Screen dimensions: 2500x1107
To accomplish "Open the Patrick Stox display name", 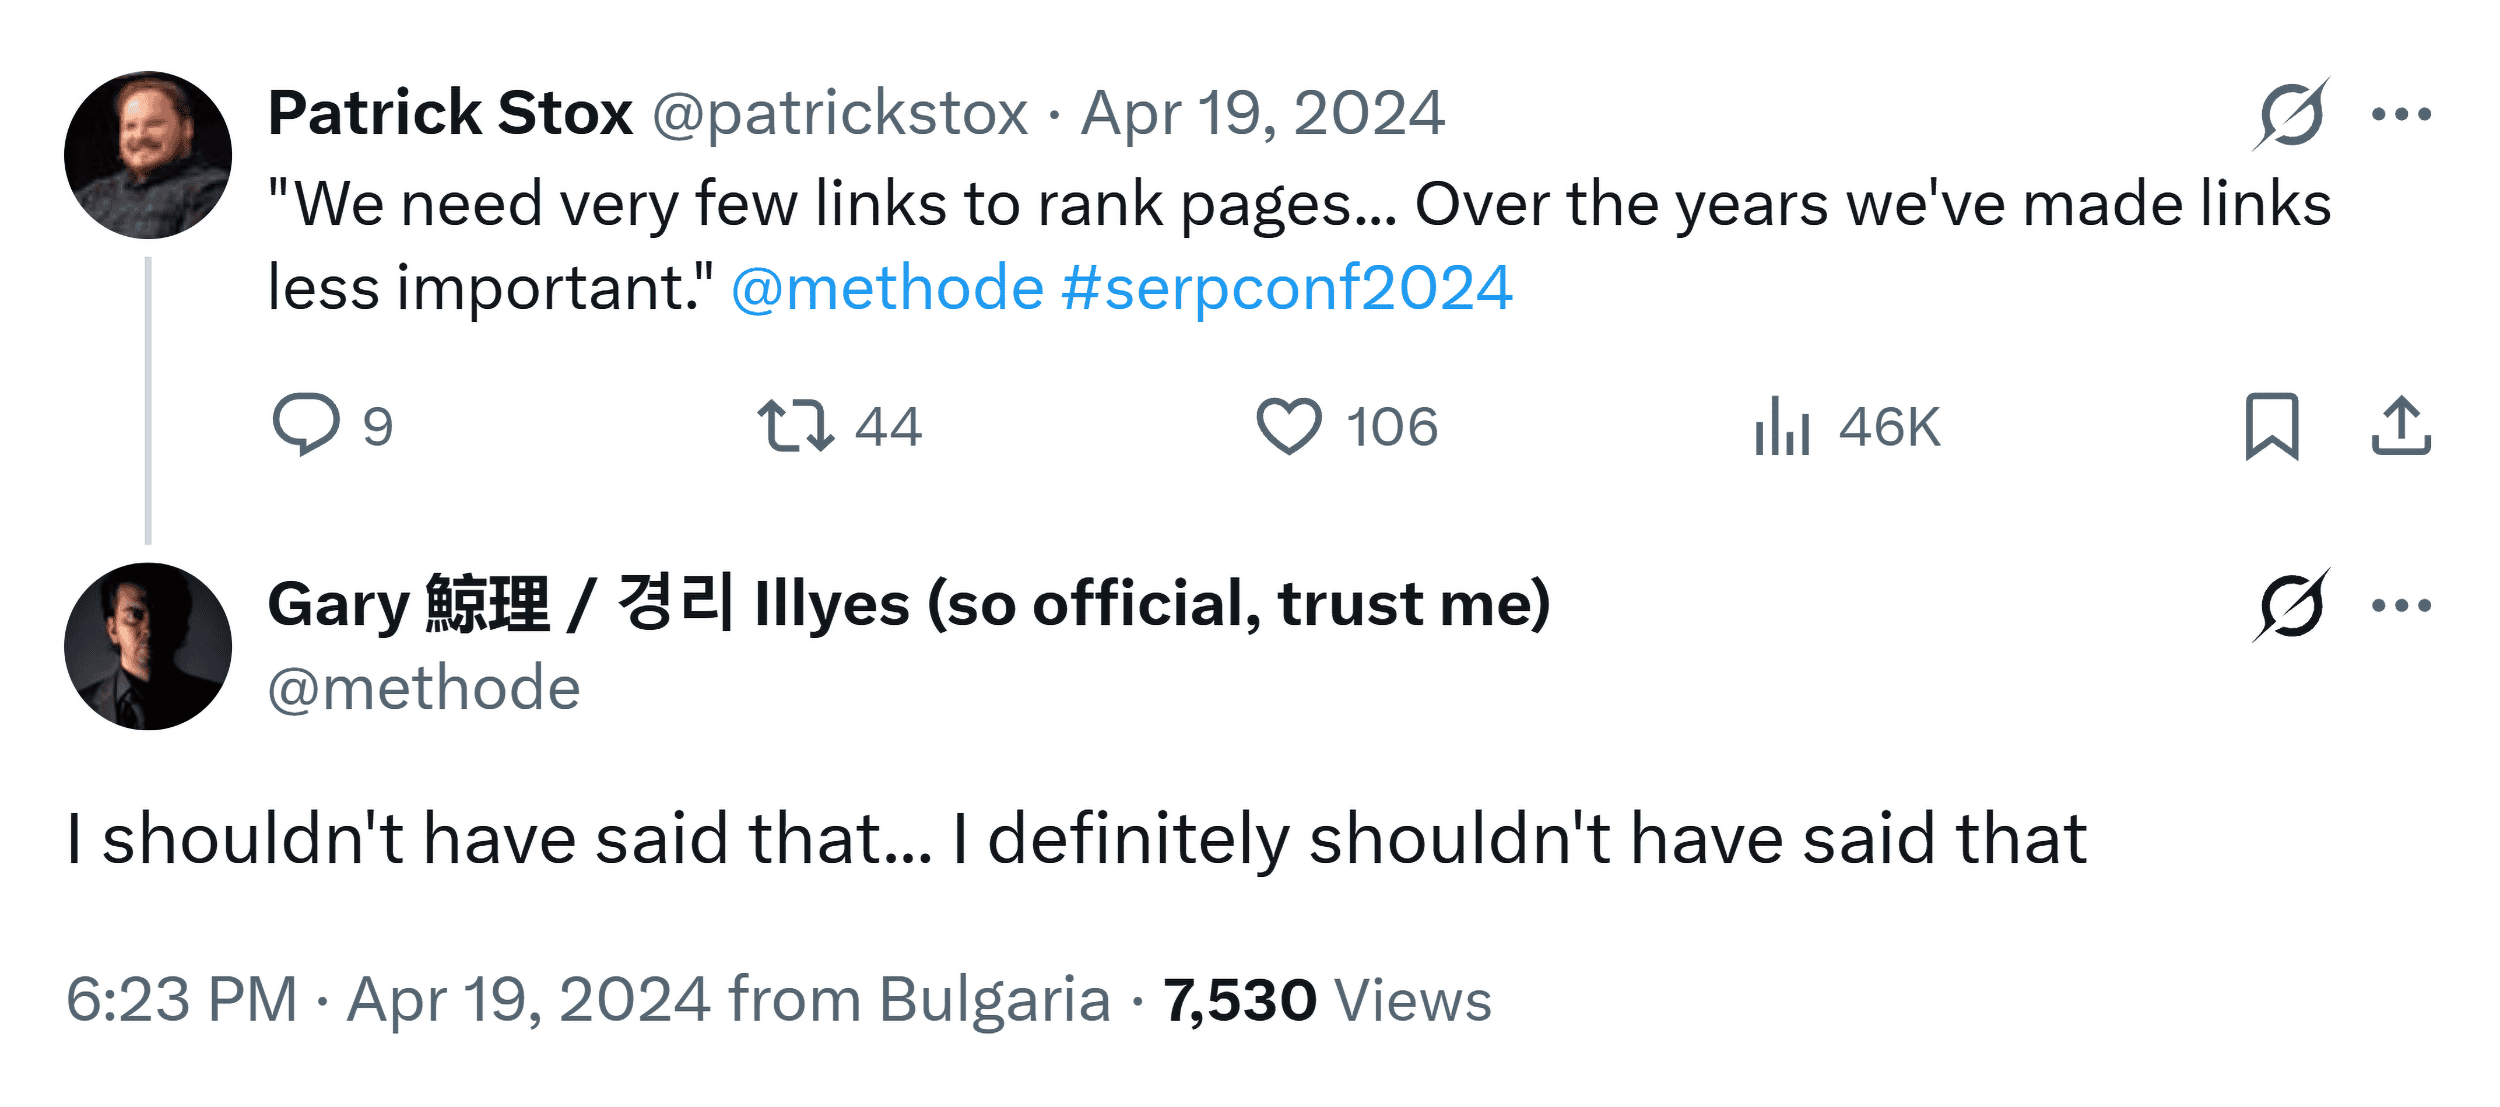I will [450, 112].
